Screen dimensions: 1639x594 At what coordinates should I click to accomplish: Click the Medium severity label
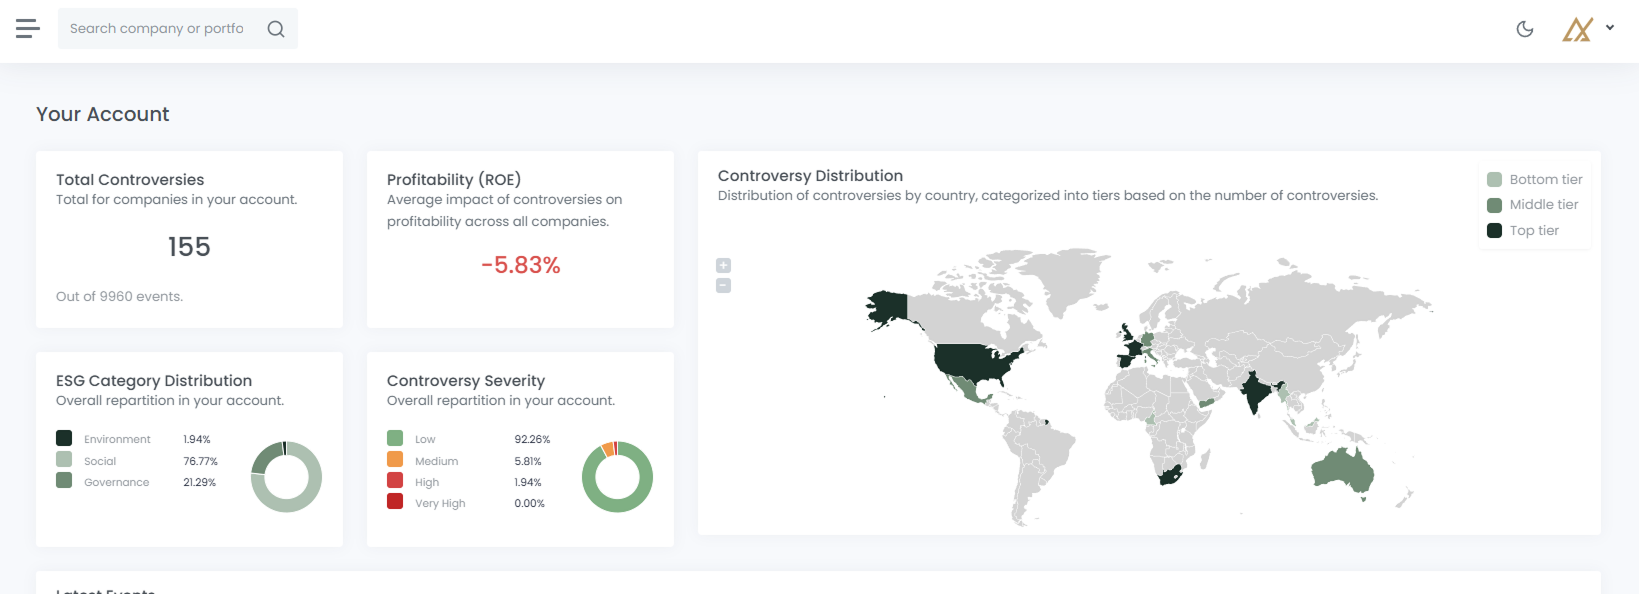click(x=436, y=461)
